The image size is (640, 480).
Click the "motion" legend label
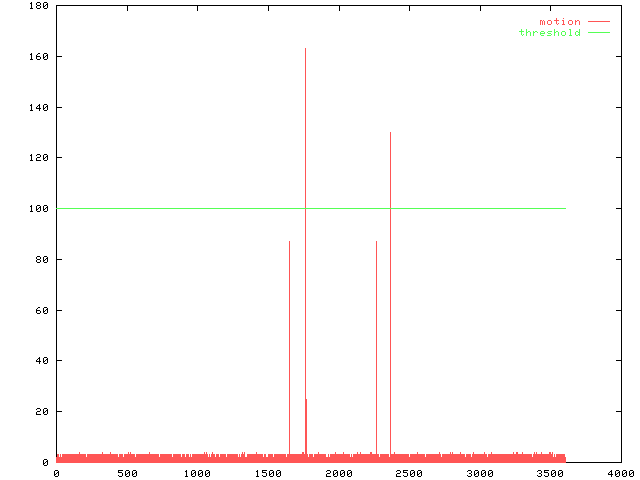click(559, 22)
